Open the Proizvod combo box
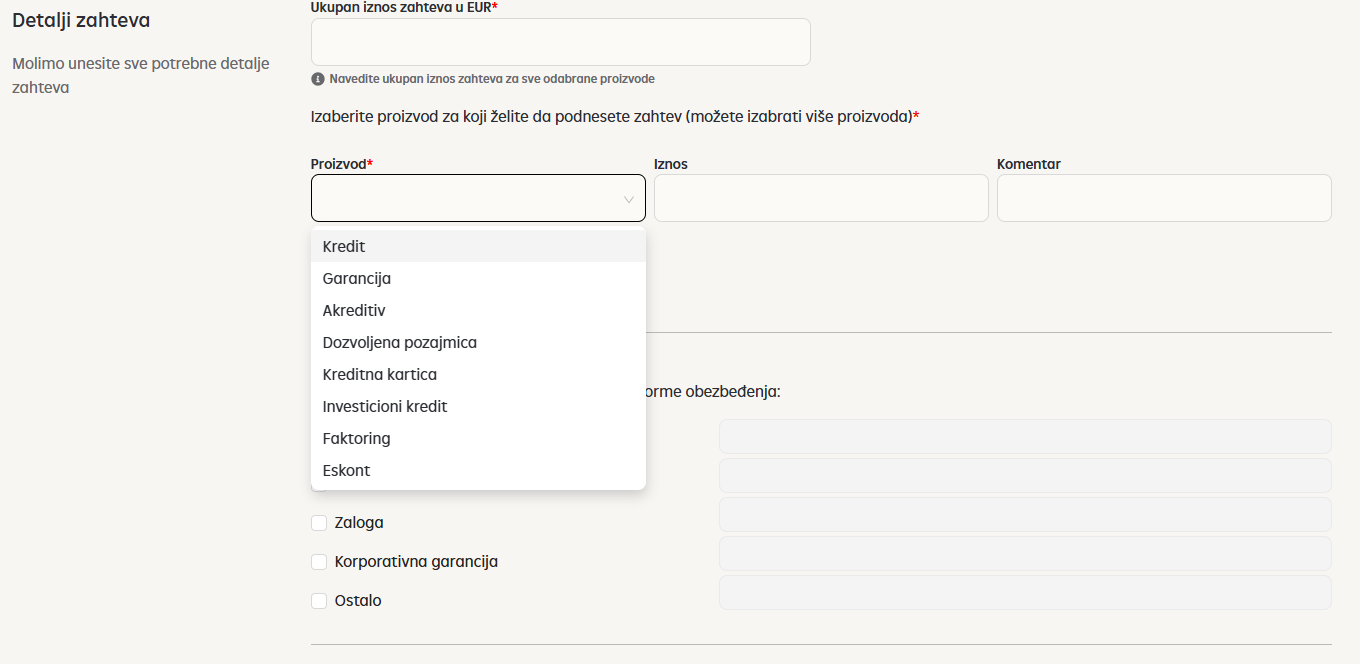 478,198
